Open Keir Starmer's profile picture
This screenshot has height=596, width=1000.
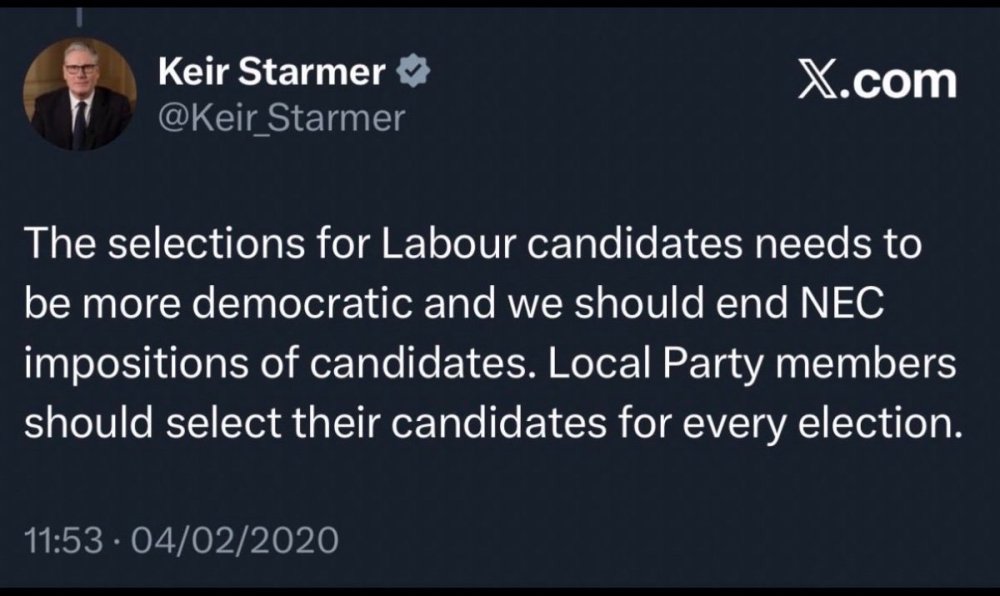[x=80, y=97]
